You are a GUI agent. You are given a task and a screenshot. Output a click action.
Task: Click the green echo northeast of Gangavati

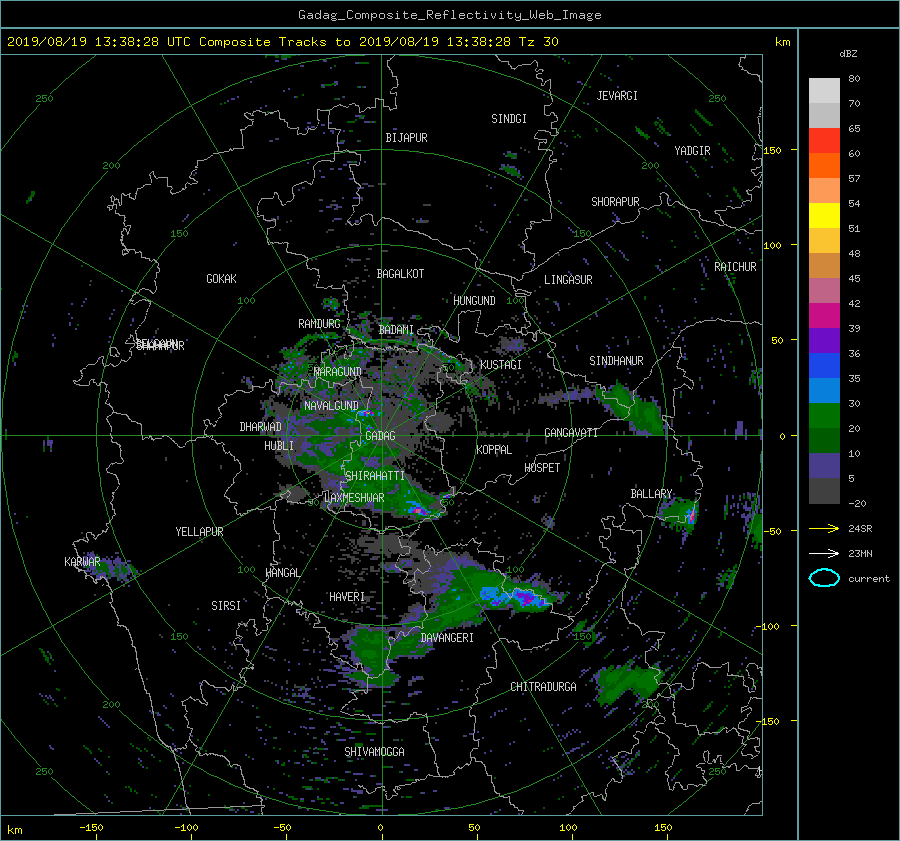[631, 409]
